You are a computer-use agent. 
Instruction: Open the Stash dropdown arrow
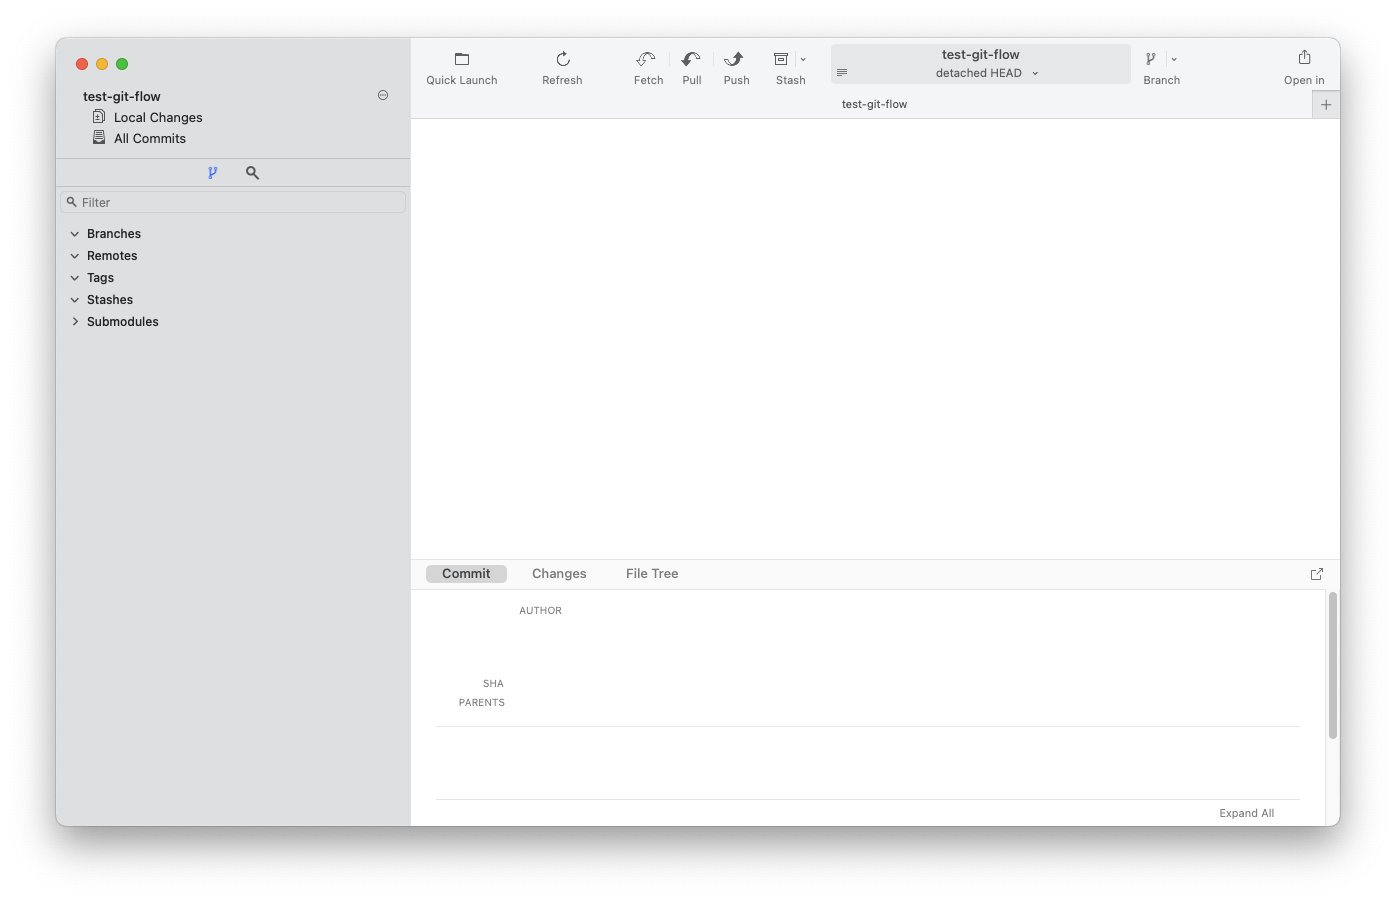pos(802,58)
